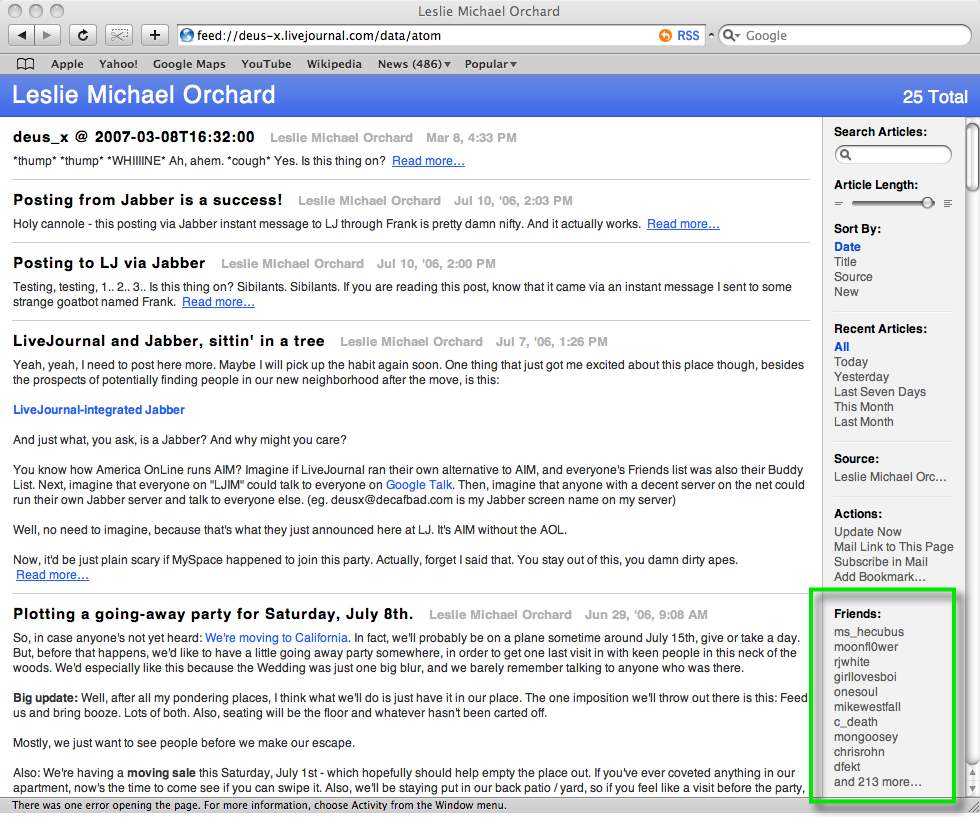This screenshot has width=980, height=817.
Task: Open the bookmarks book icon
Action: 26,64
